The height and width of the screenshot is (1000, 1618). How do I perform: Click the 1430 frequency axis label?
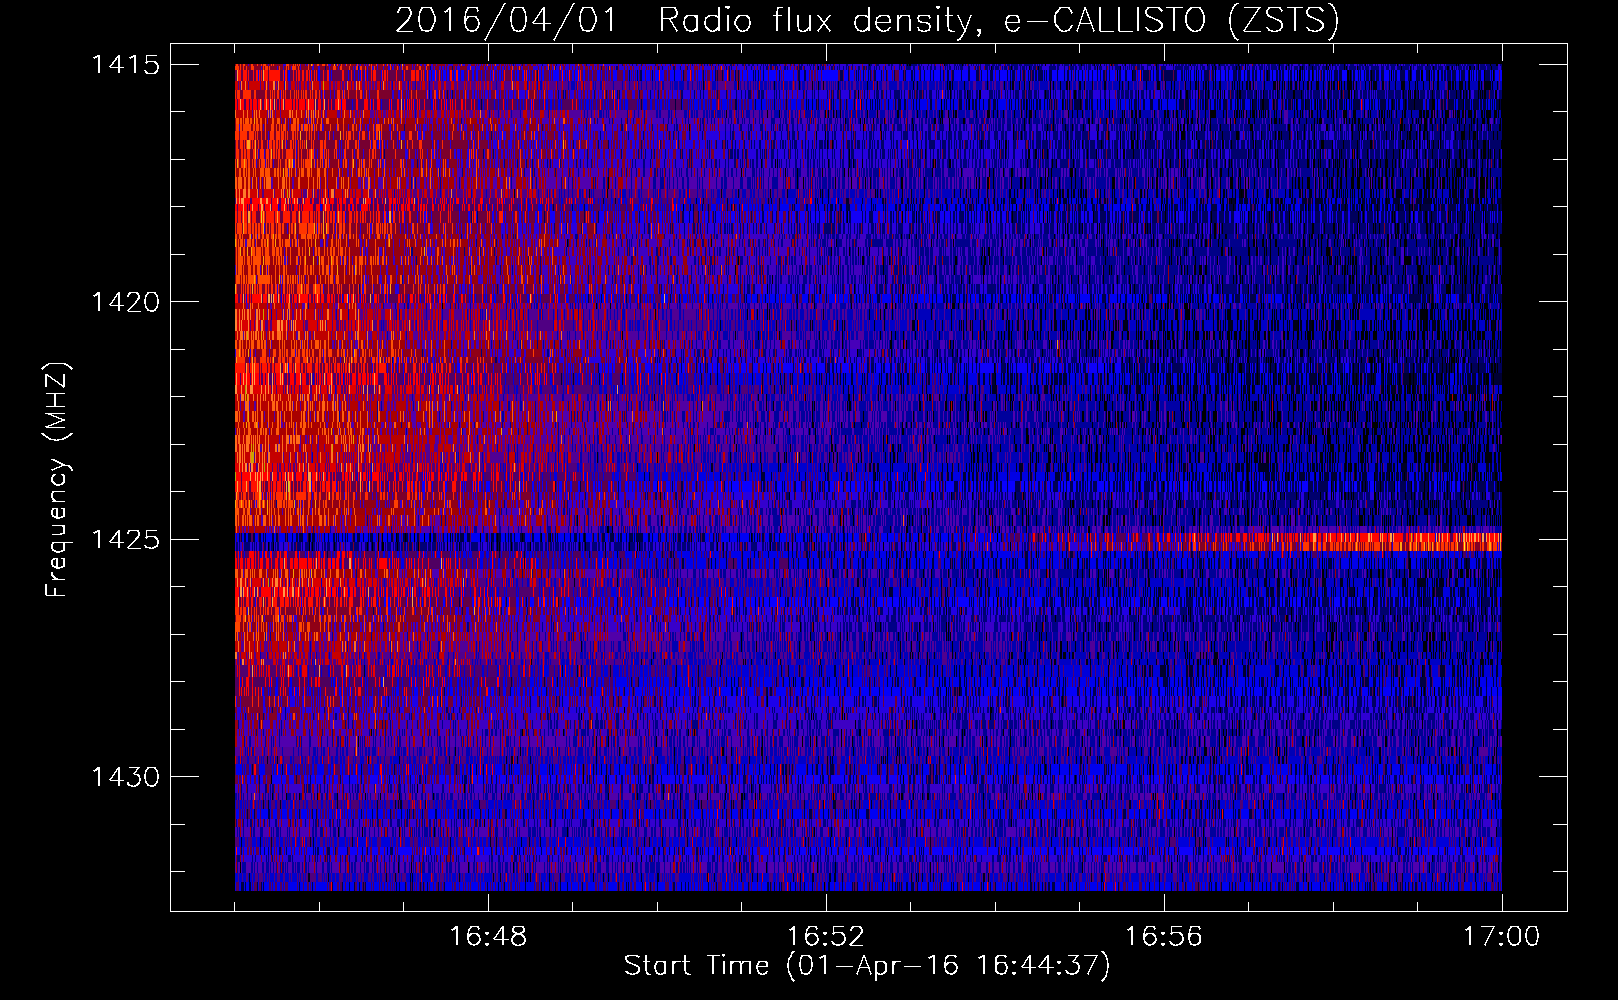[x=125, y=777]
